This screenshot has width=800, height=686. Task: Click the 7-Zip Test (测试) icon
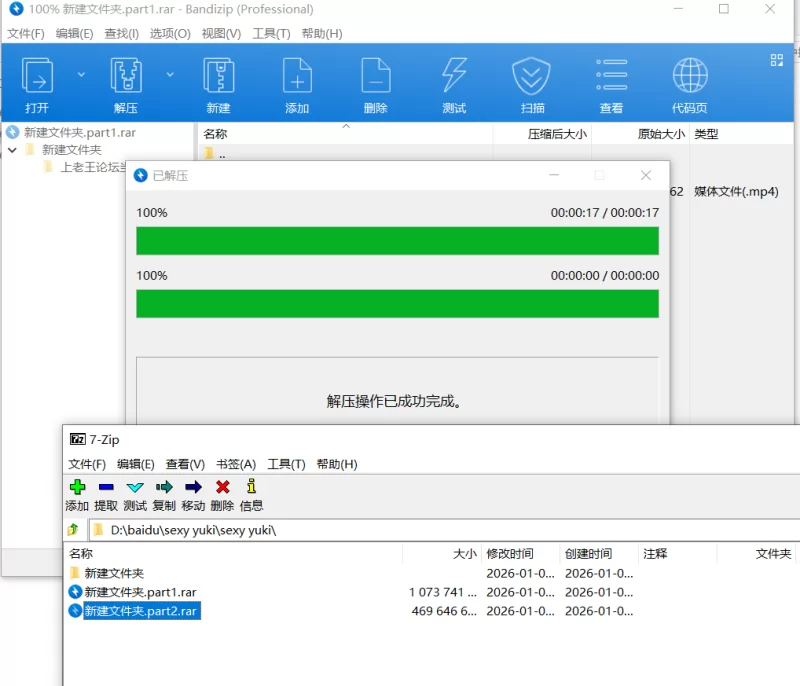pyautogui.click(x=135, y=487)
